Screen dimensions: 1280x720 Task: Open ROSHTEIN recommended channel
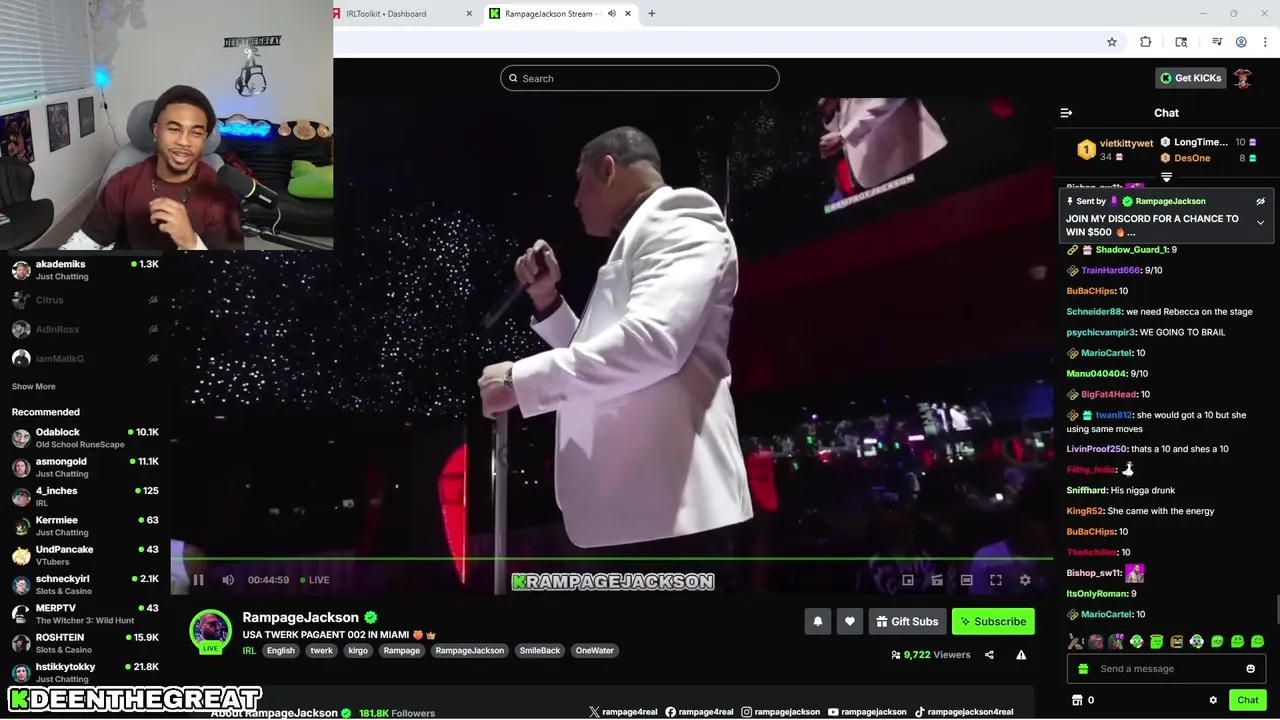[85, 643]
